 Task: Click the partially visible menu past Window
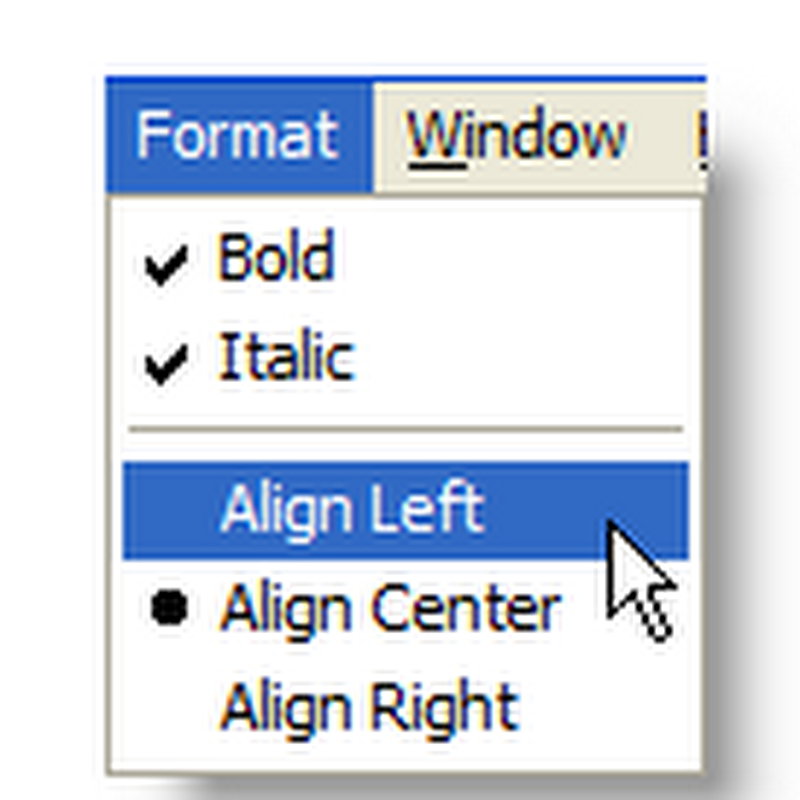[703, 130]
